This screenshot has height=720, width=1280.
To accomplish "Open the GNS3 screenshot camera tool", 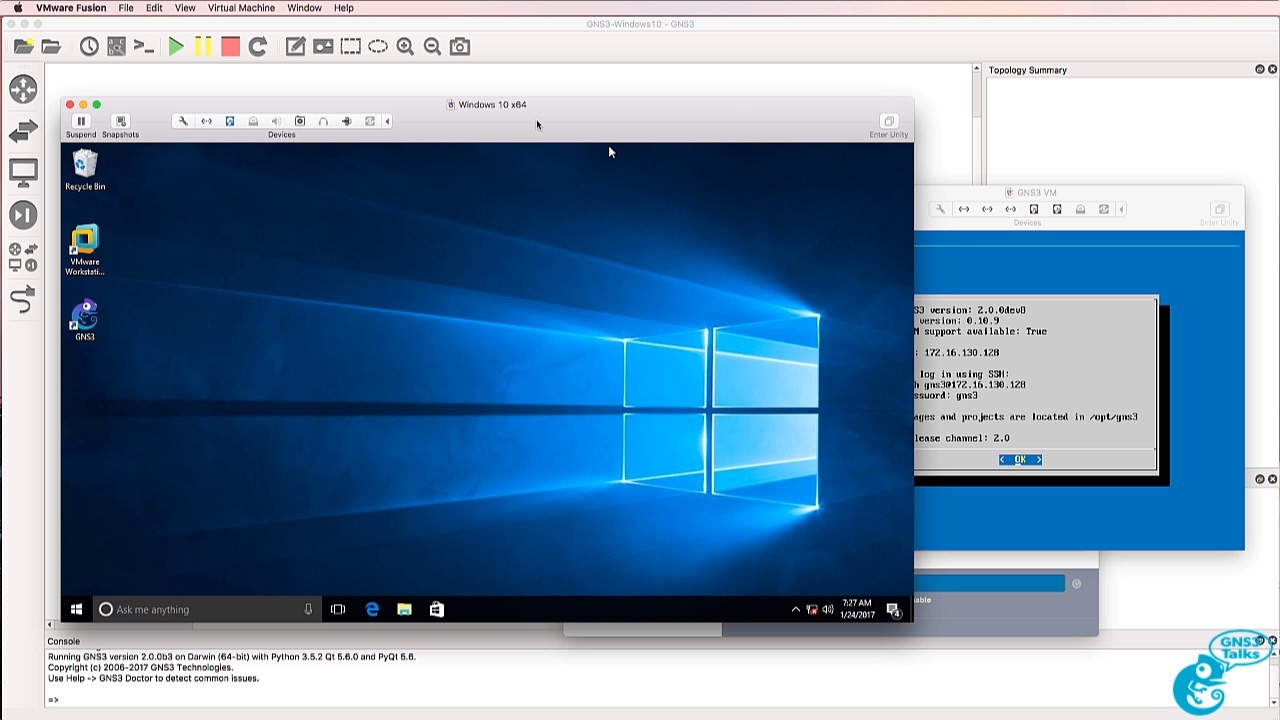I will pos(459,46).
